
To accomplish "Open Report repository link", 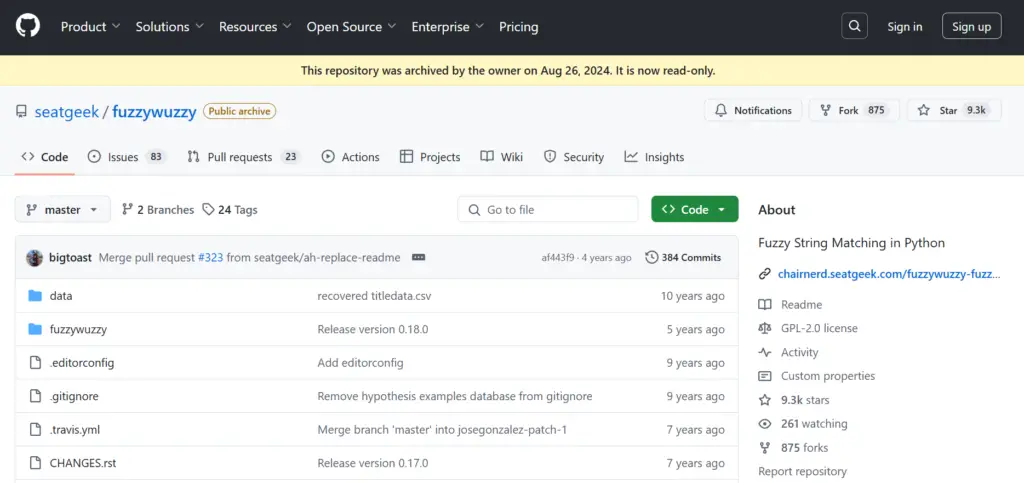I will click(802, 471).
